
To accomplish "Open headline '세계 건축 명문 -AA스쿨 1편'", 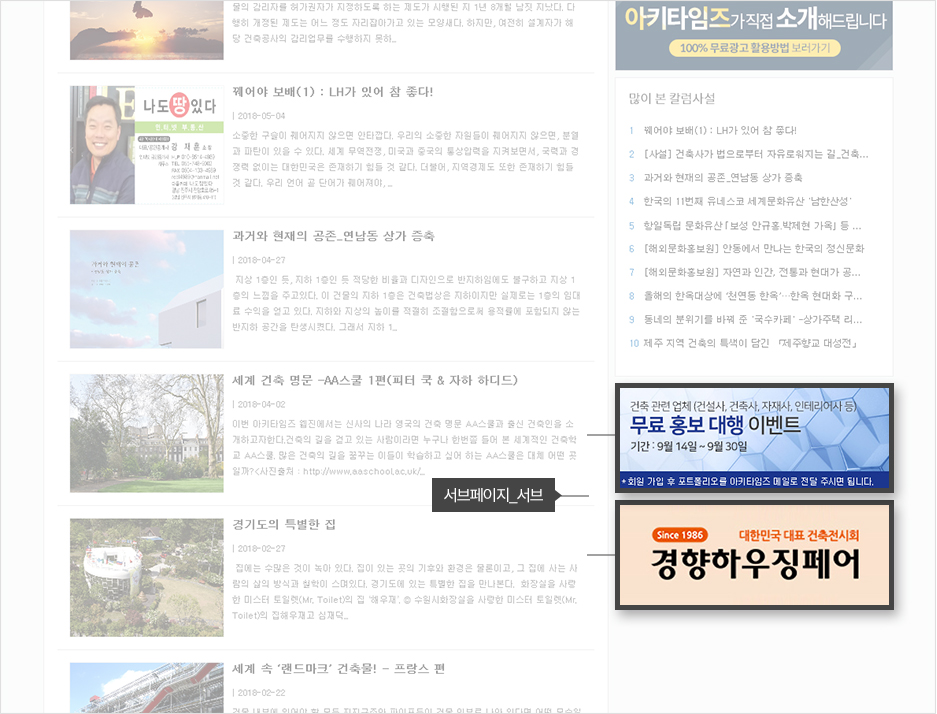I will tap(374, 380).
